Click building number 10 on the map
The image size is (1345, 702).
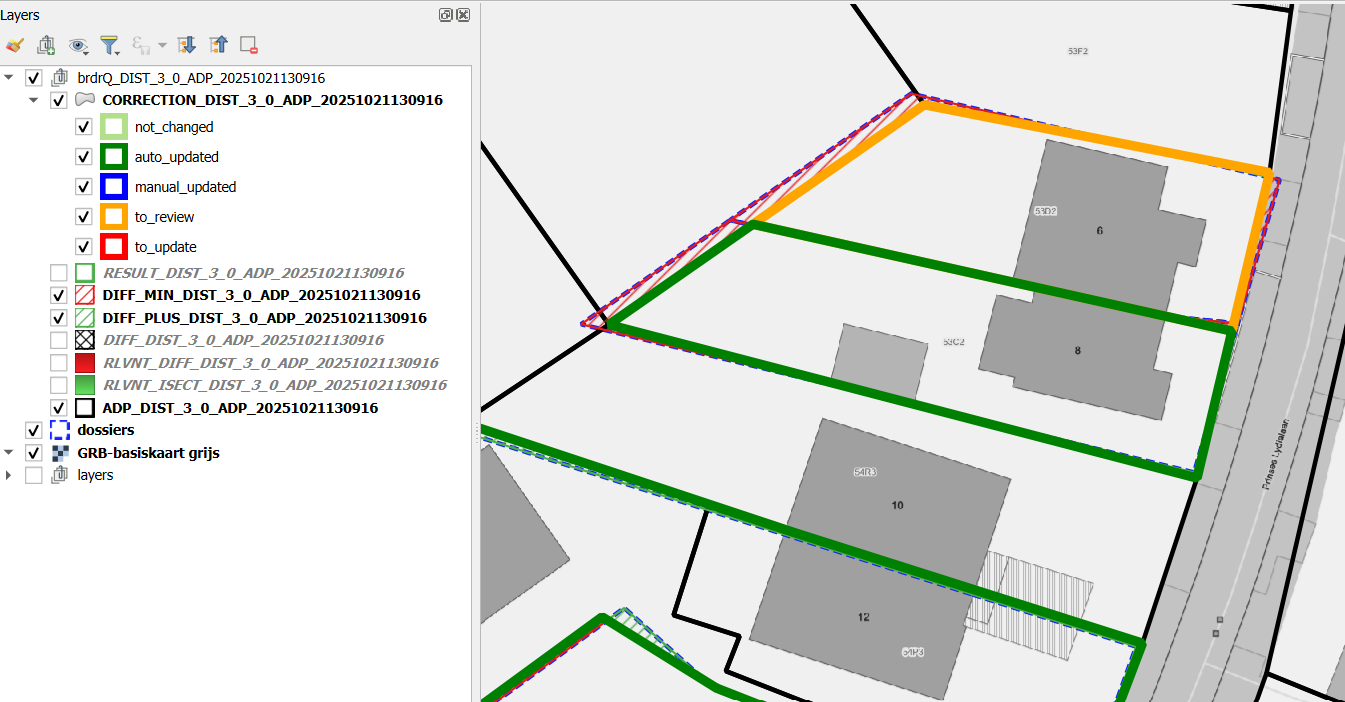pyautogui.click(x=897, y=505)
